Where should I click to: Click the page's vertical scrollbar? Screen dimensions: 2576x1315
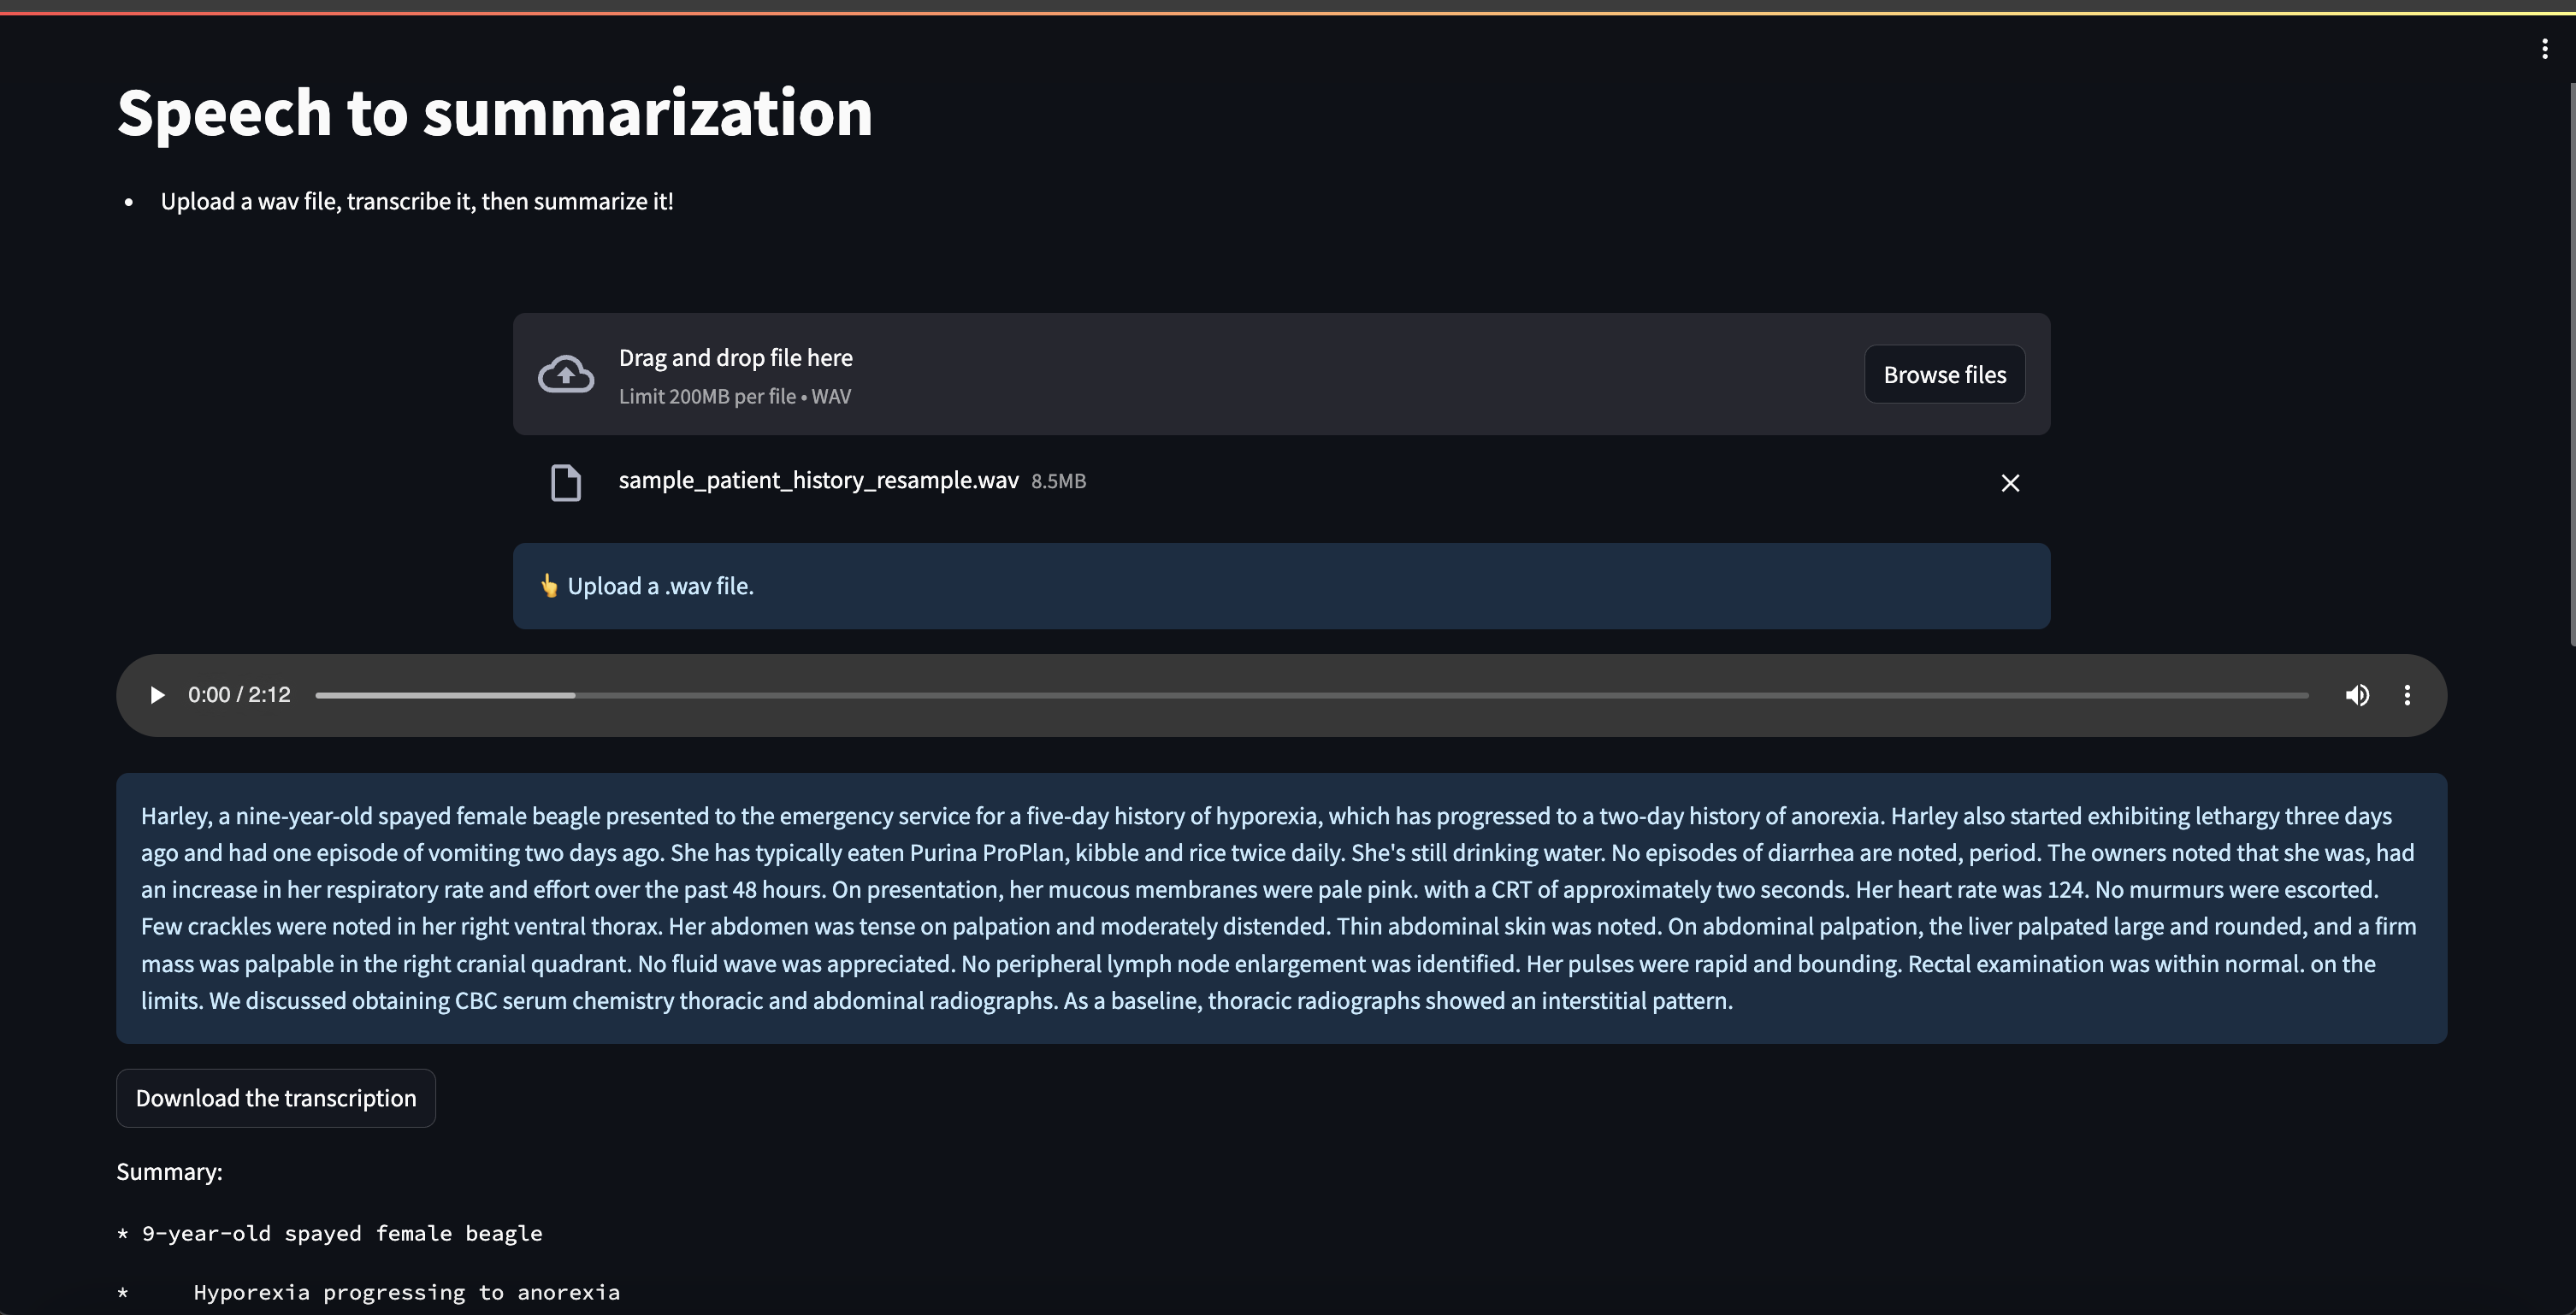click(x=2571, y=365)
